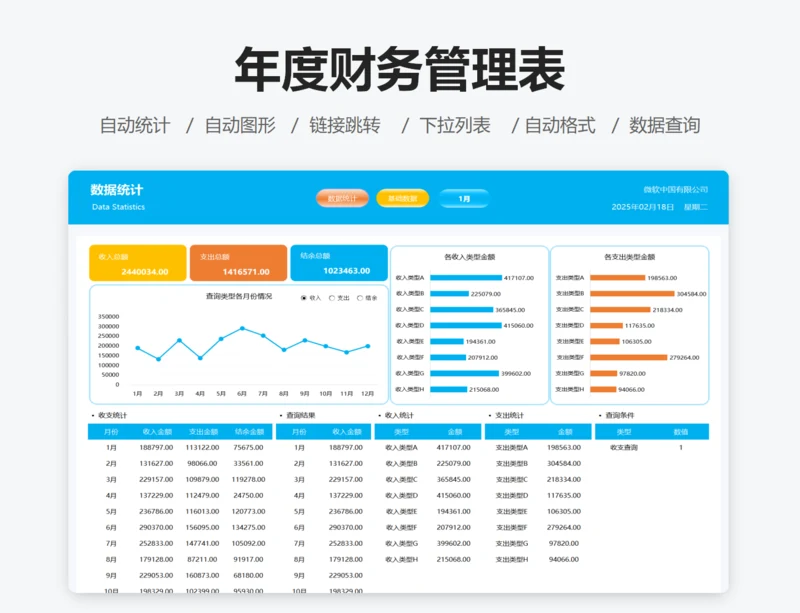The width and height of the screenshot is (800, 613).
Task: Click the 2月 data point on line chart
Action: pyautogui.click(x=158, y=359)
